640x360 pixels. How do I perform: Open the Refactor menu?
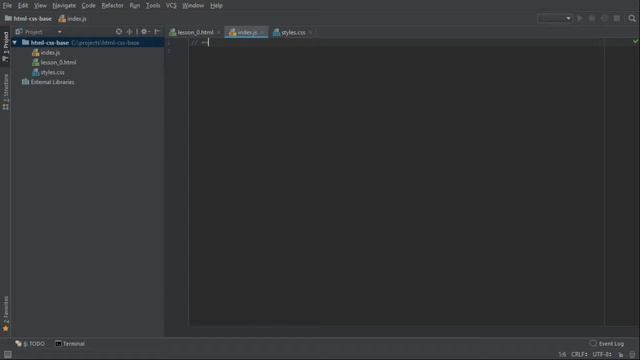tap(112, 6)
